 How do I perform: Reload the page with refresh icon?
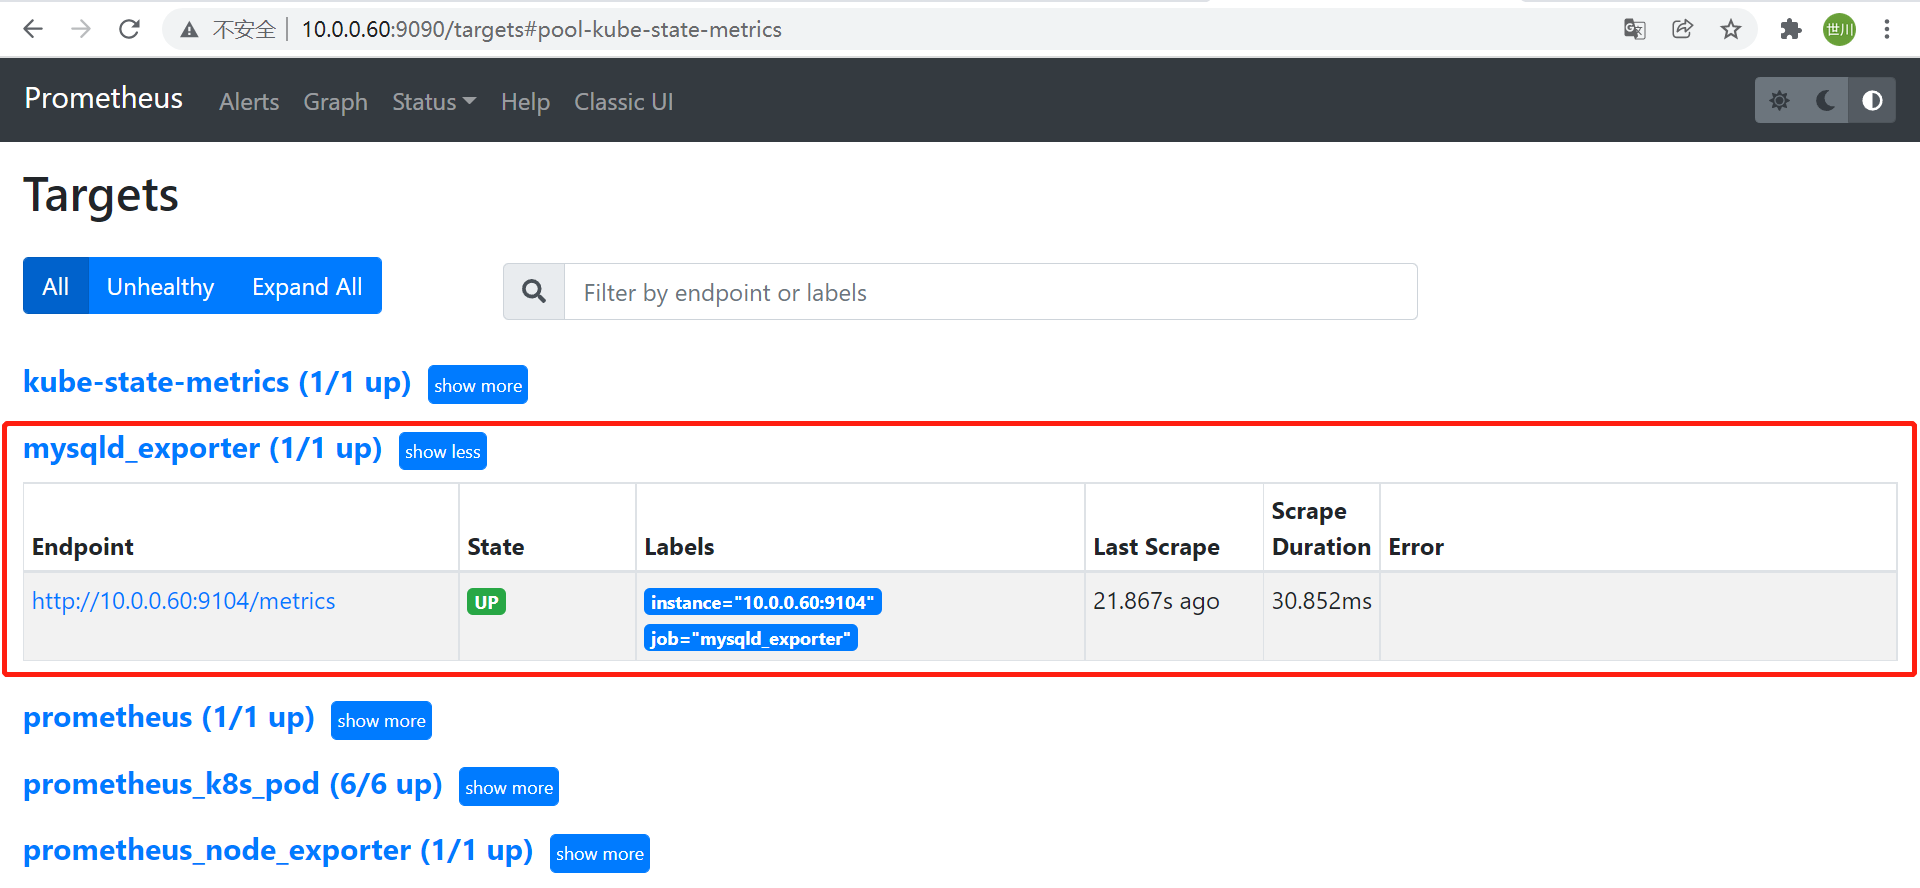coord(129,29)
